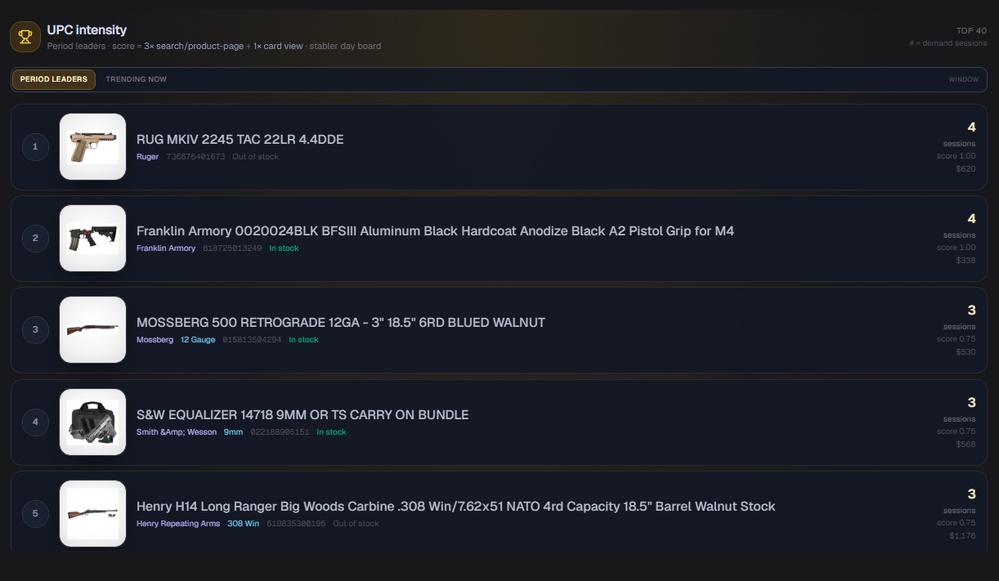Click In stock on the S&W Equalizer row
Screen dimensions: 999x581
pos(331,432)
